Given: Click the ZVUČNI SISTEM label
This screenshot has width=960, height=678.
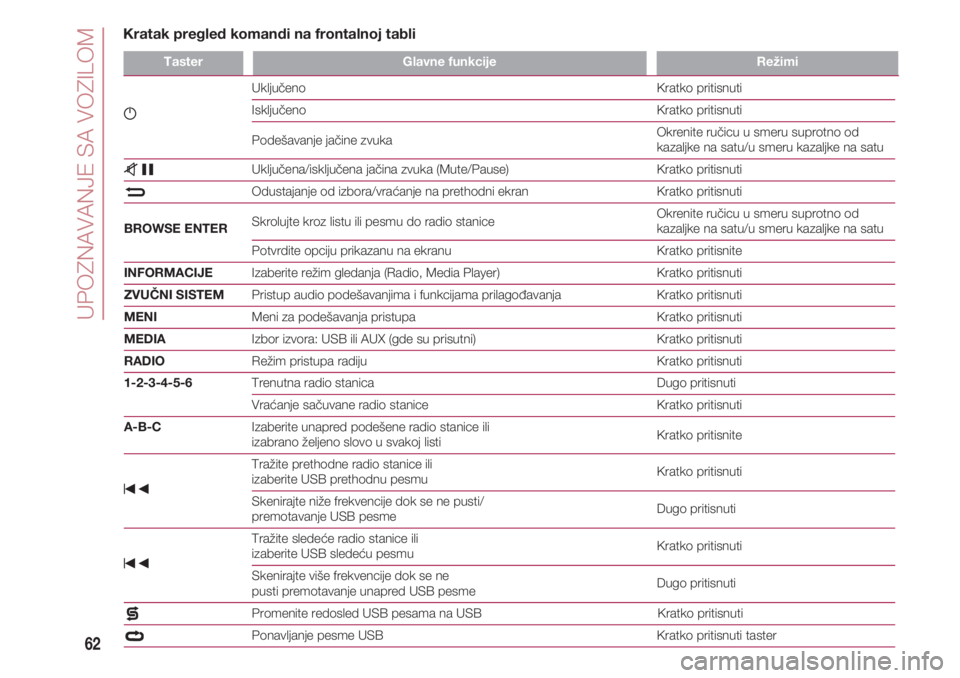Looking at the screenshot, I should [x=174, y=295].
